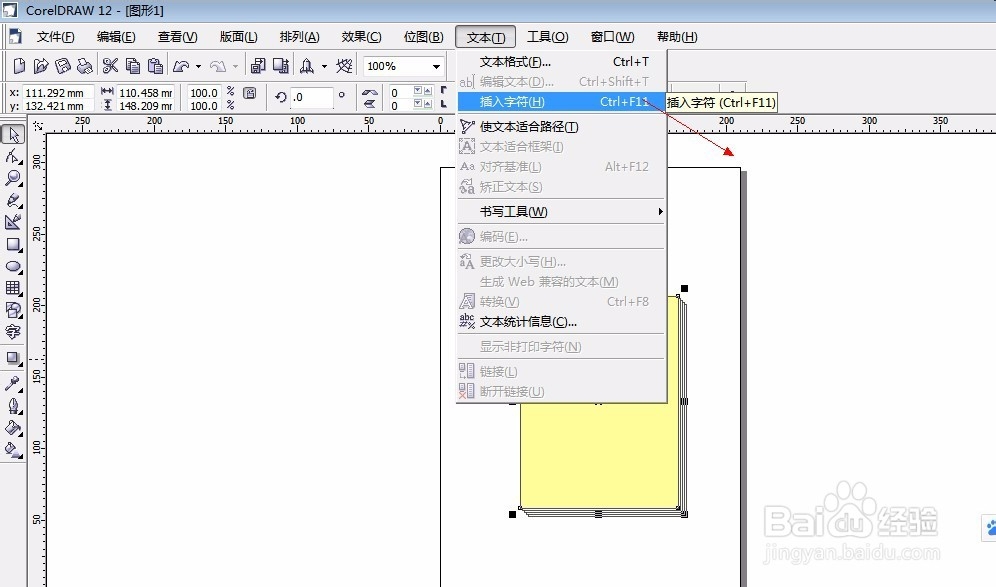
Task: Open the zoom level 100% dropdown
Action: (436, 66)
